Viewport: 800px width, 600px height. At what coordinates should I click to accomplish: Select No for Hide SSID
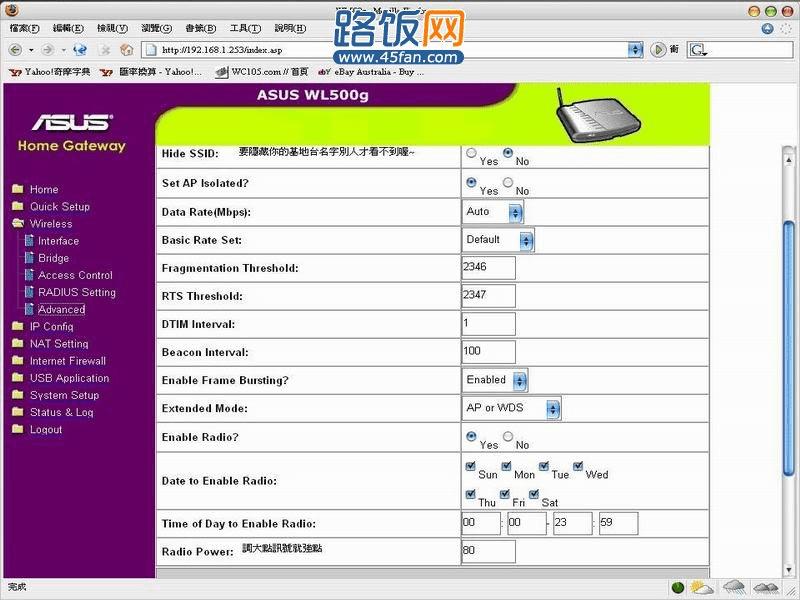[x=508, y=153]
